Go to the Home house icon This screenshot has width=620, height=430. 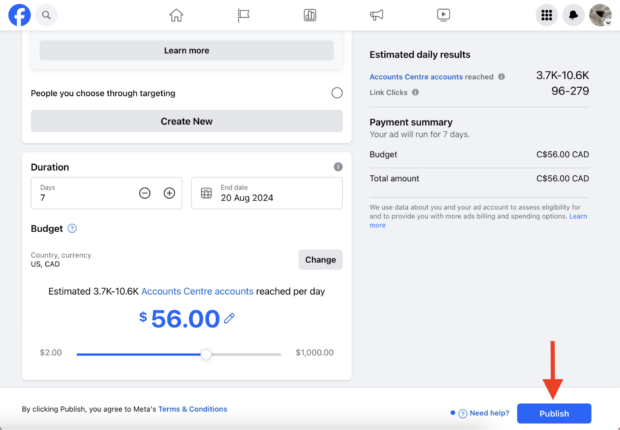(x=176, y=15)
